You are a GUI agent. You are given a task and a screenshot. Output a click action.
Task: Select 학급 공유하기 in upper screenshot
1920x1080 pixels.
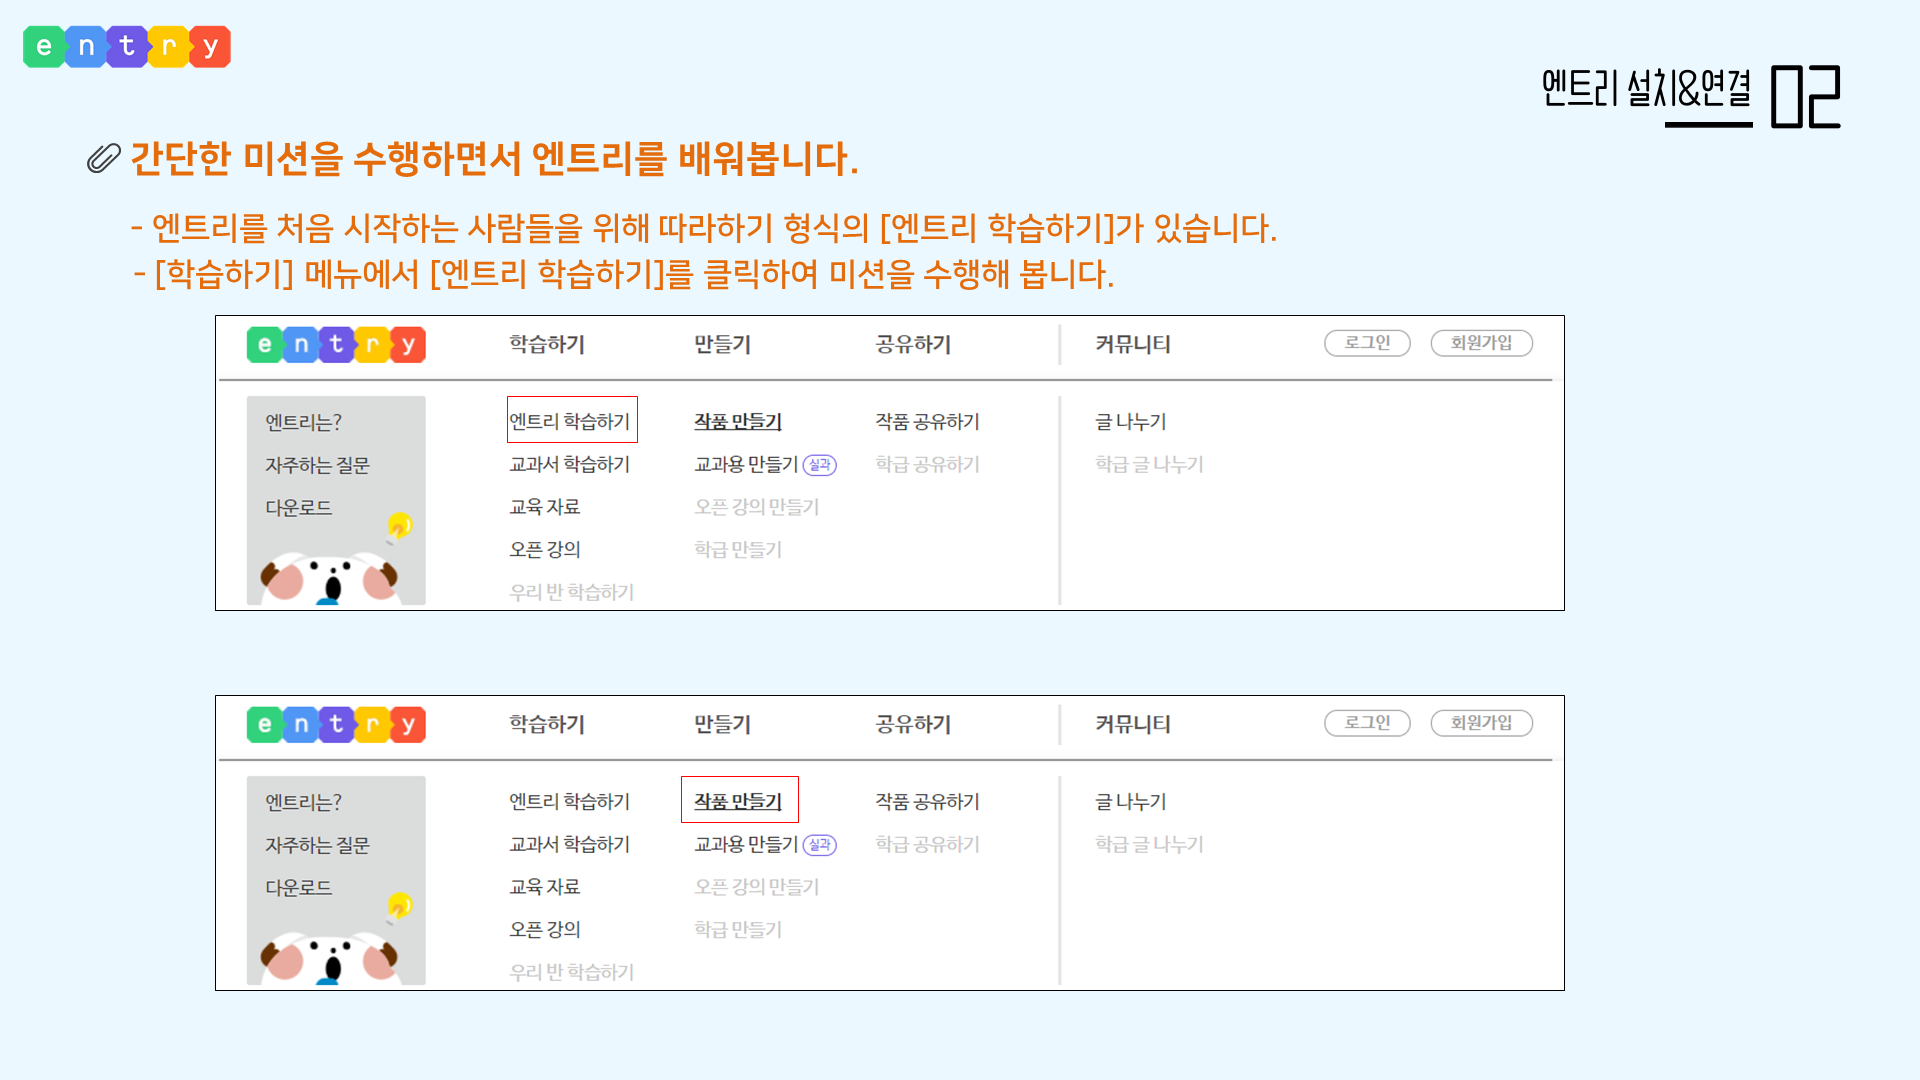[x=928, y=464]
